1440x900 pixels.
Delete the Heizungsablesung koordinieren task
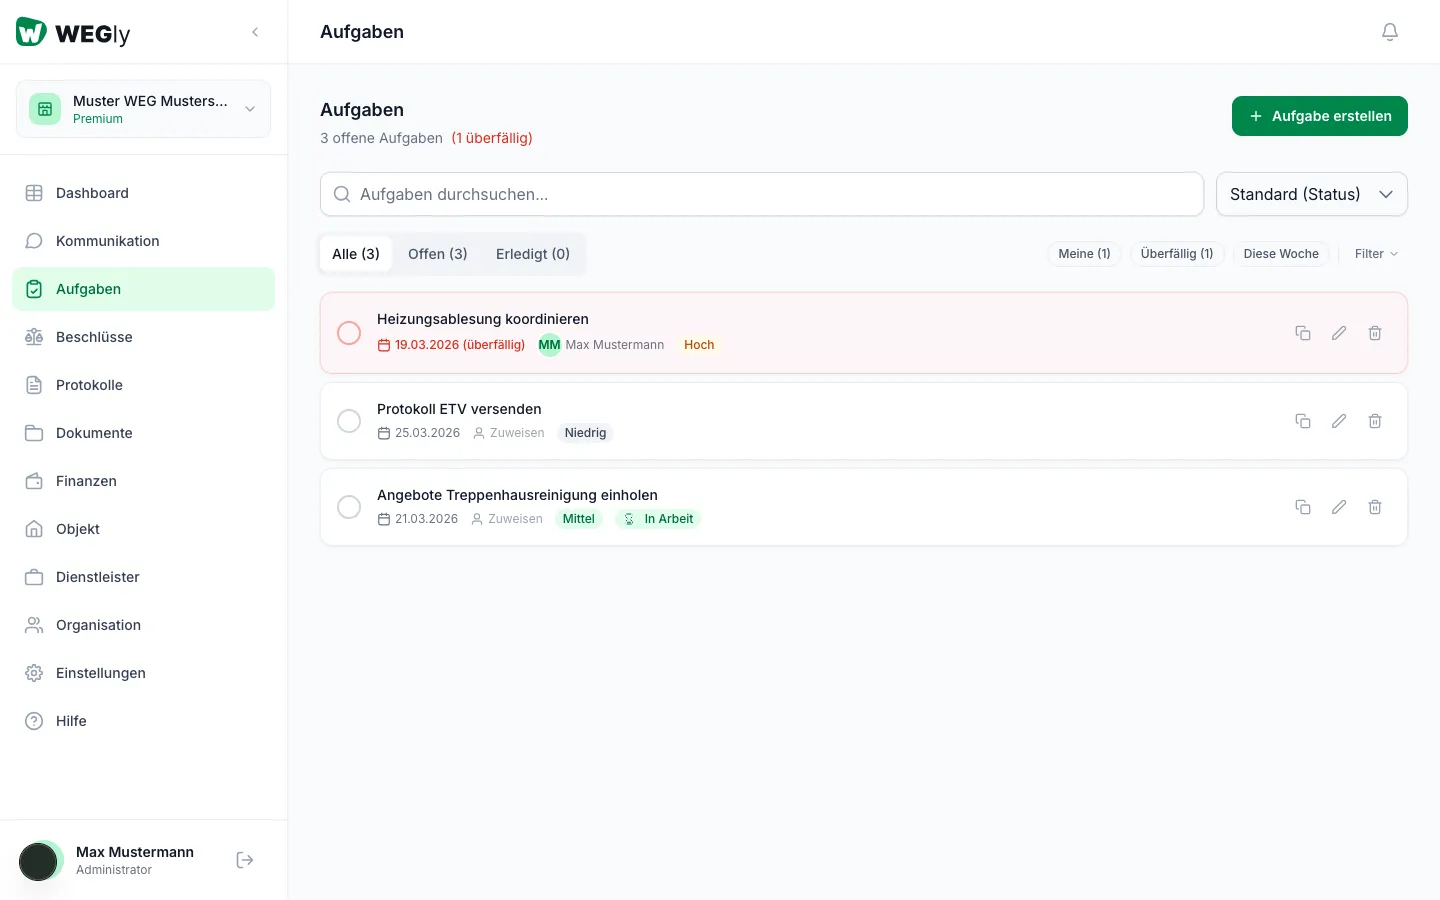pyautogui.click(x=1375, y=333)
